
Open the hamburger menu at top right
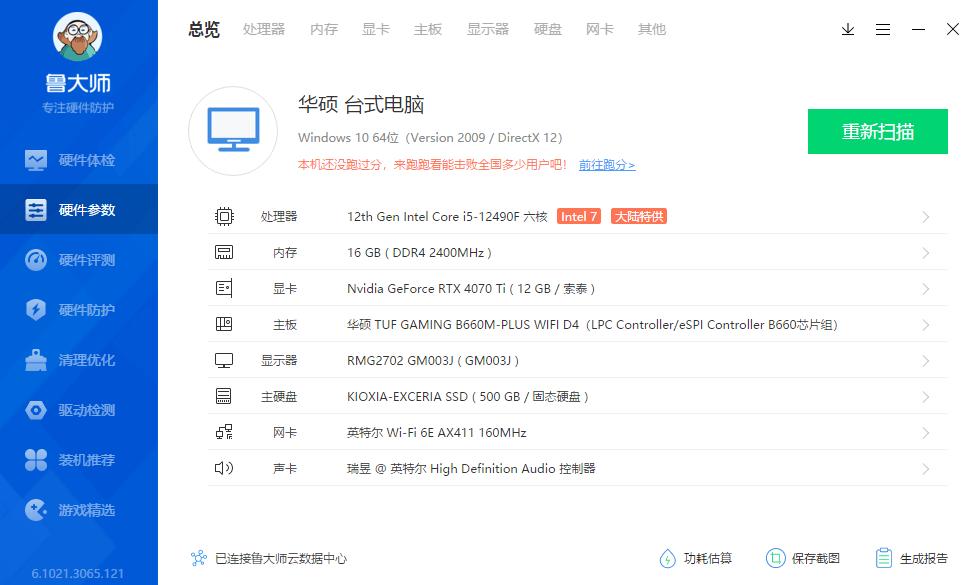tap(882, 30)
